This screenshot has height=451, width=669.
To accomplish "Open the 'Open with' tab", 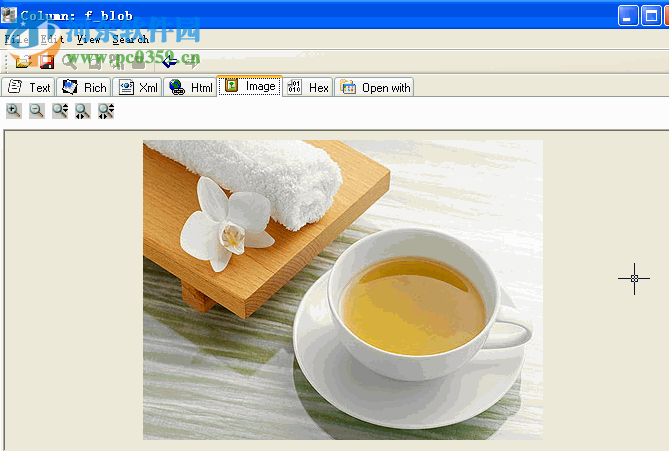I will pyautogui.click(x=374, y=87).
